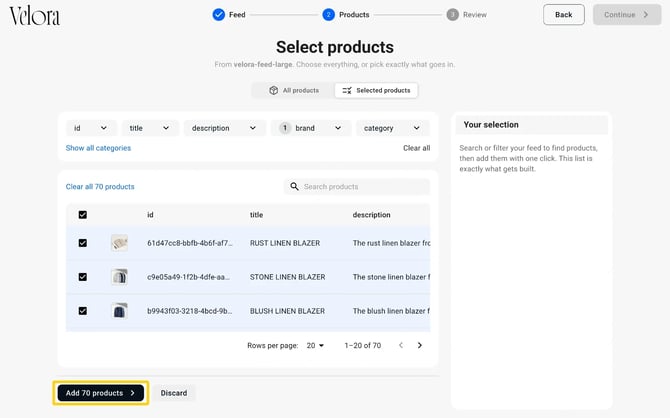The image size is (670, 418).
Task: Click the 'Your selection' panel heading
Action: pos(491,124)
